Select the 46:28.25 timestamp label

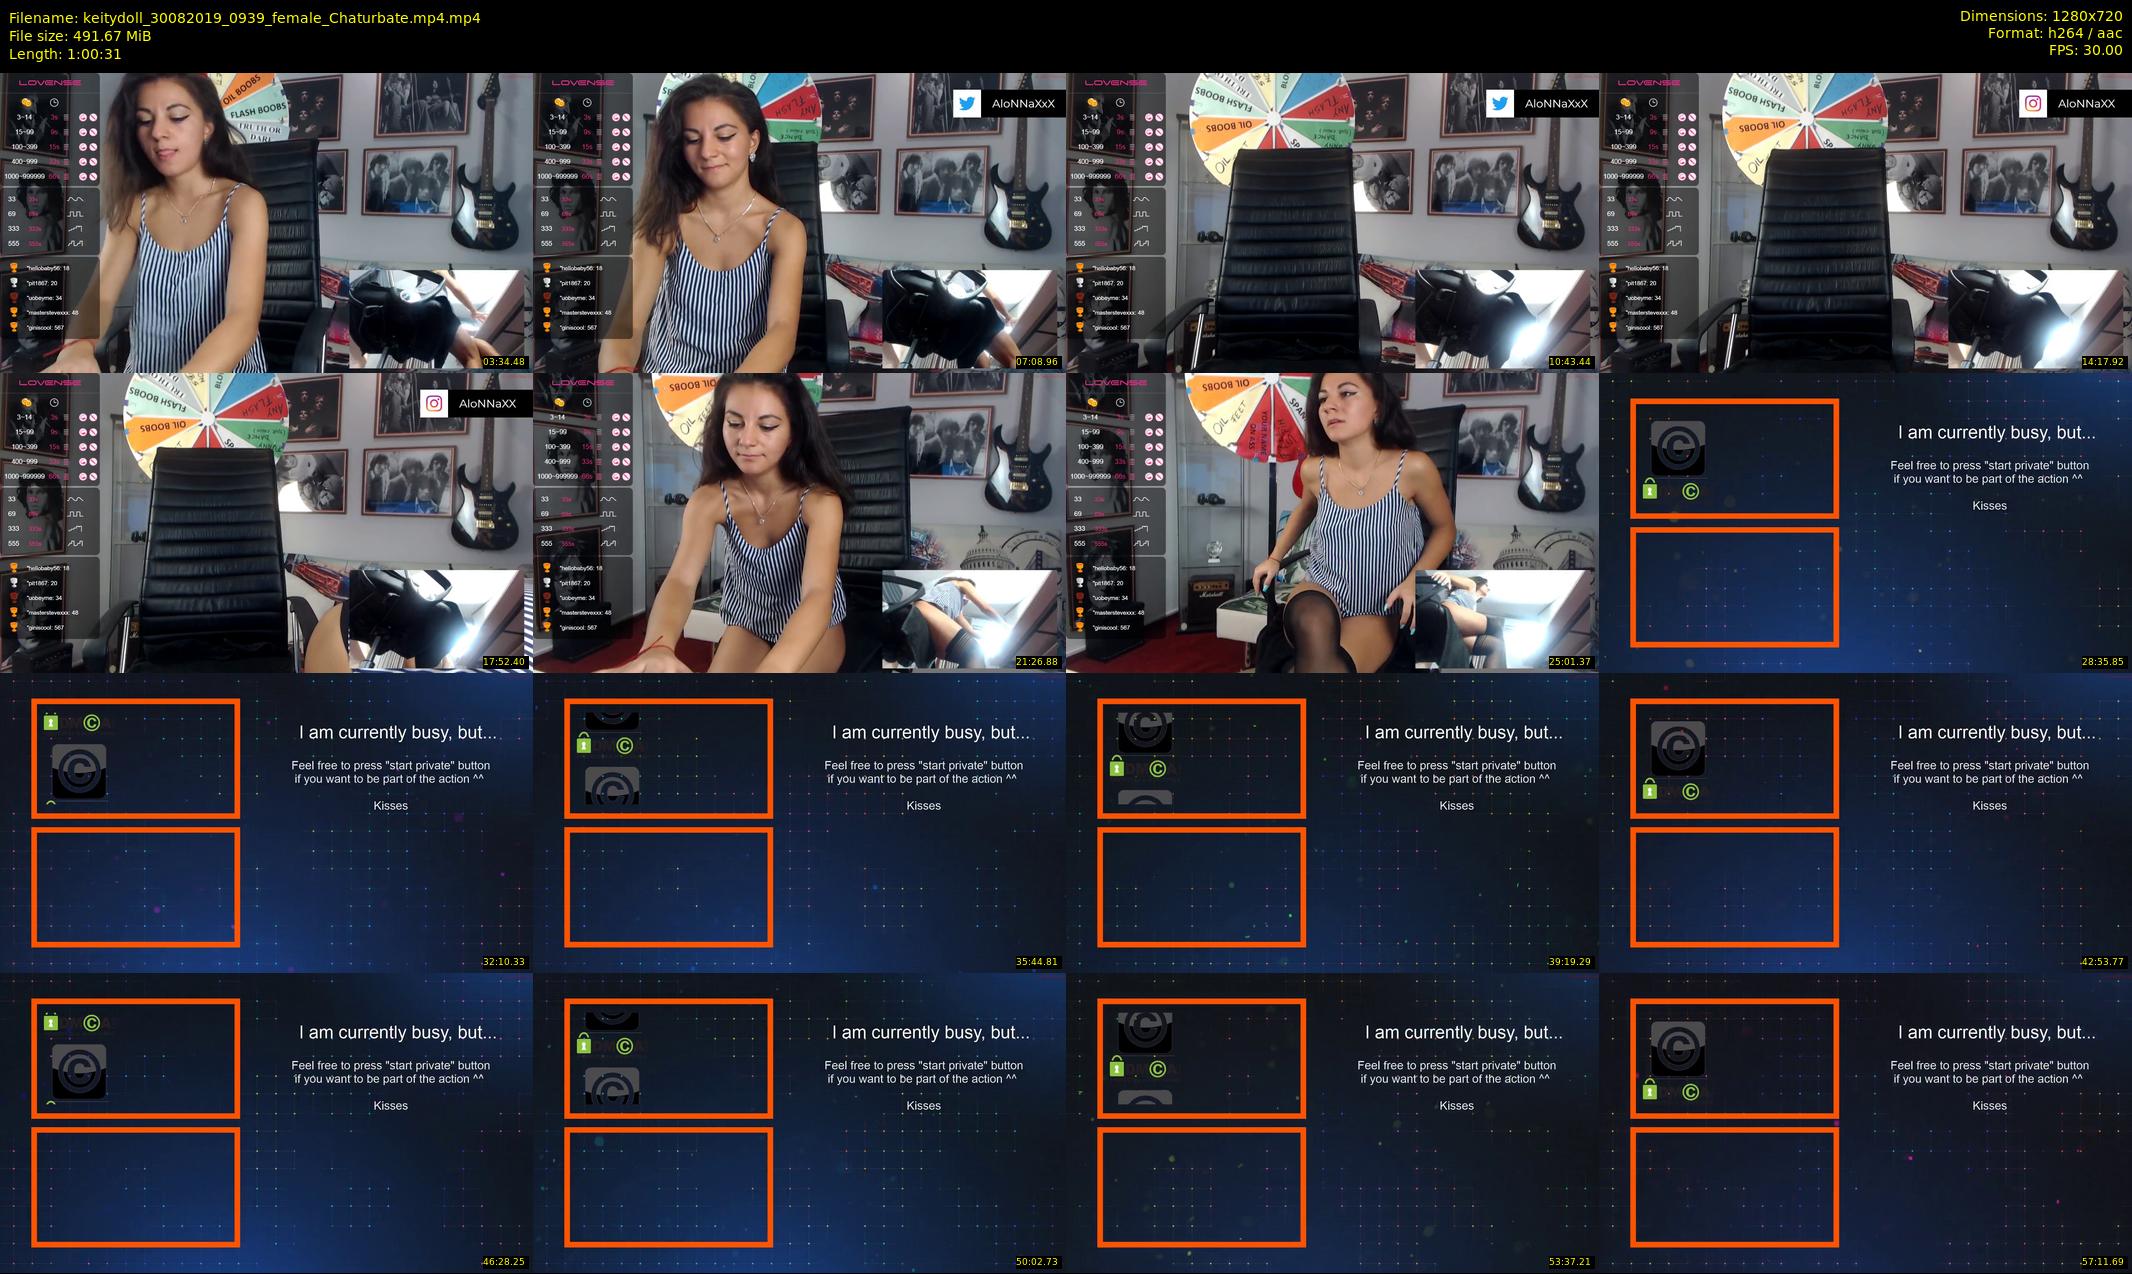(503, 1262)
